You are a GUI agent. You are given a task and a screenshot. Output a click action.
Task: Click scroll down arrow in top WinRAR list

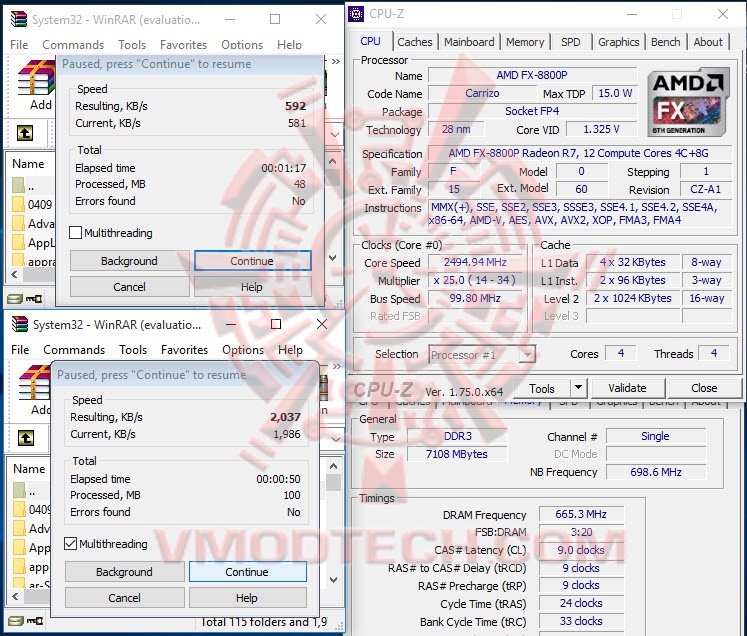pyautogui.click(x=333, y=258)
